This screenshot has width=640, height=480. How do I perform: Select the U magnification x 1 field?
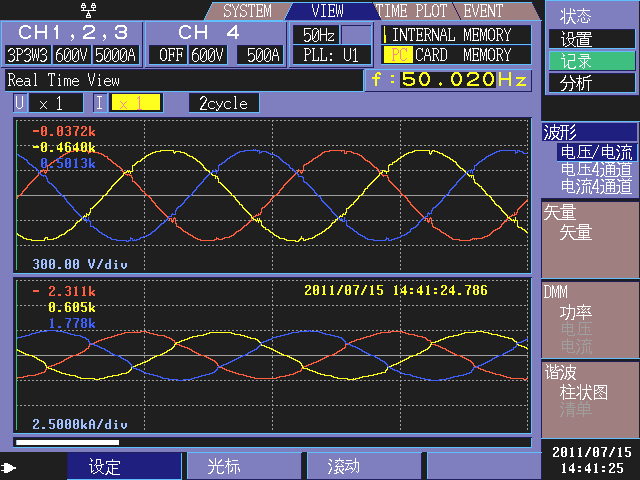coord(56,103)
